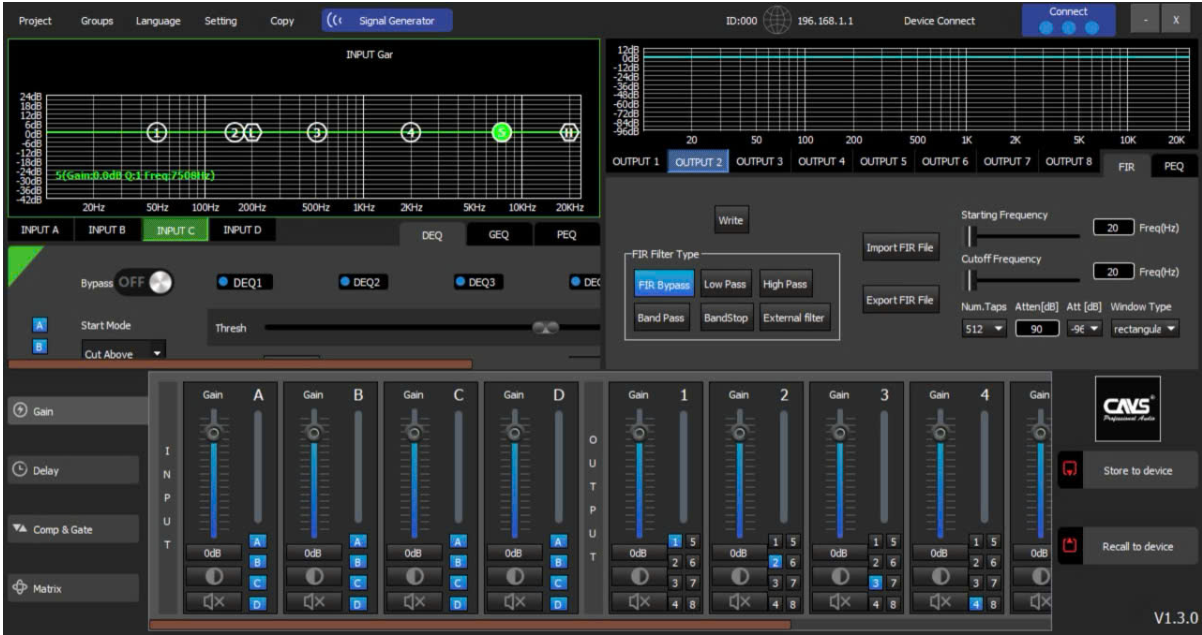
Task: Open the Window Type dropdown
Action: click(1145, 329)
